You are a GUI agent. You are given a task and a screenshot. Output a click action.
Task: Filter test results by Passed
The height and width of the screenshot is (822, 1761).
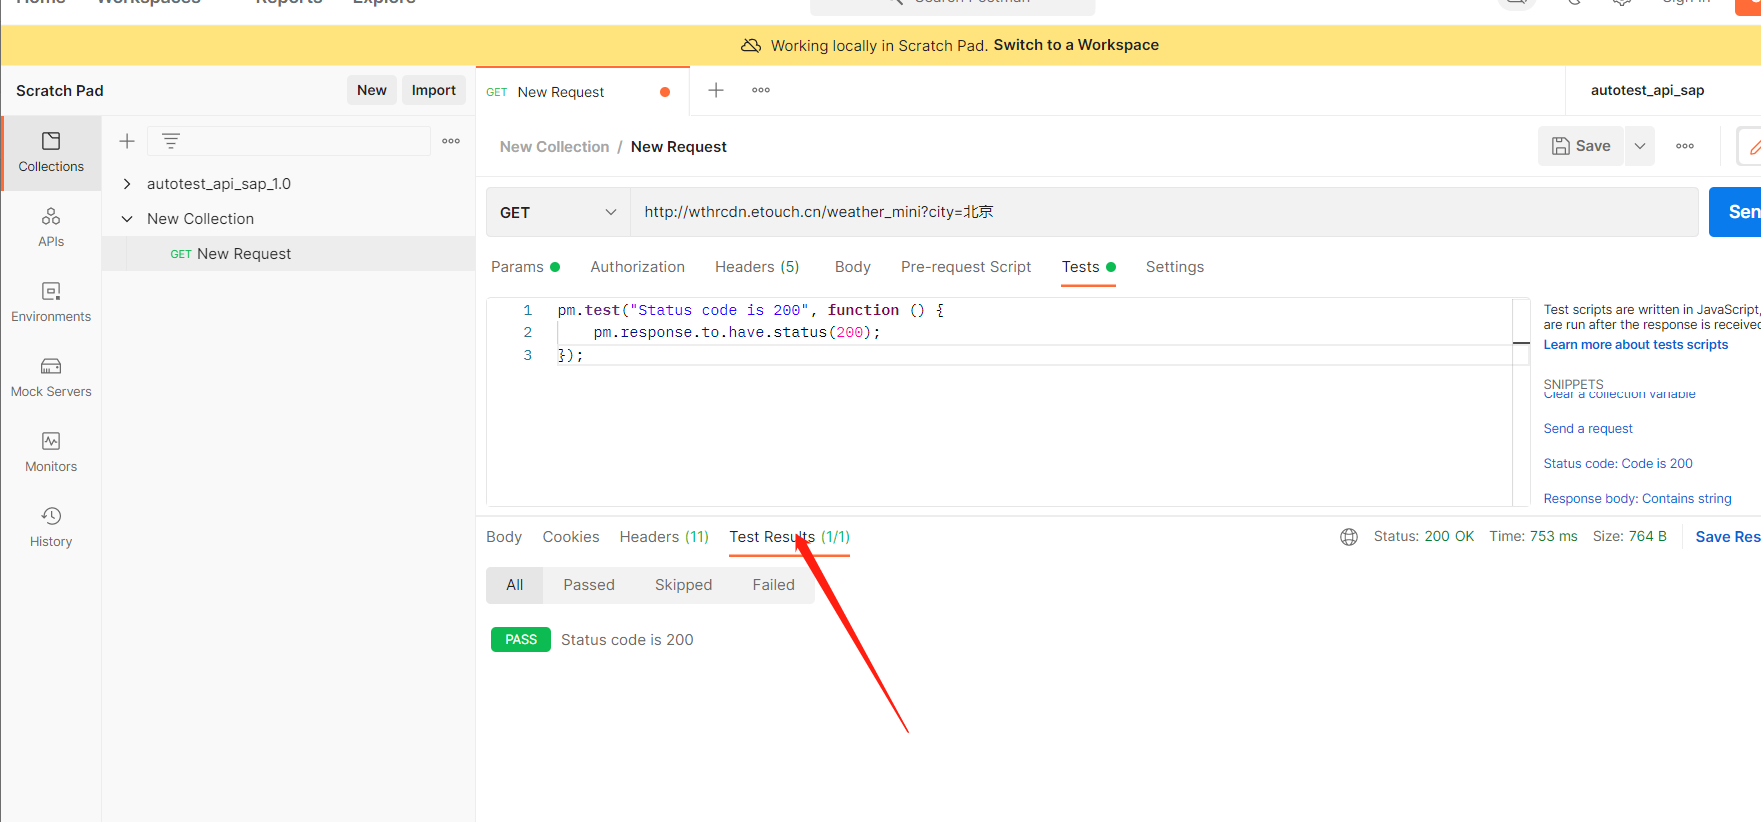tap(589, 585)
